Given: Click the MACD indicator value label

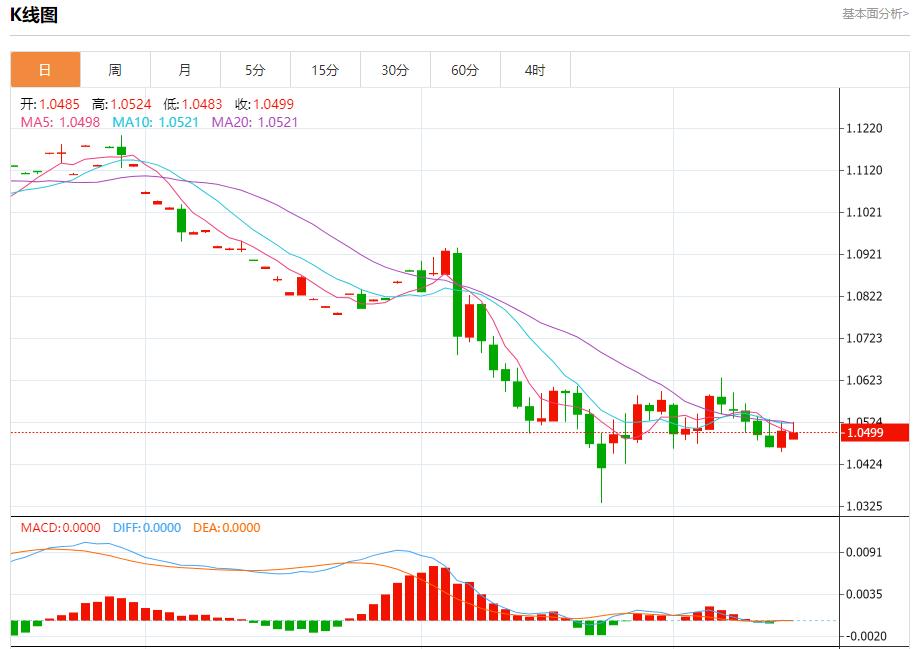Looking at the screenshot, I should [61, 528].
